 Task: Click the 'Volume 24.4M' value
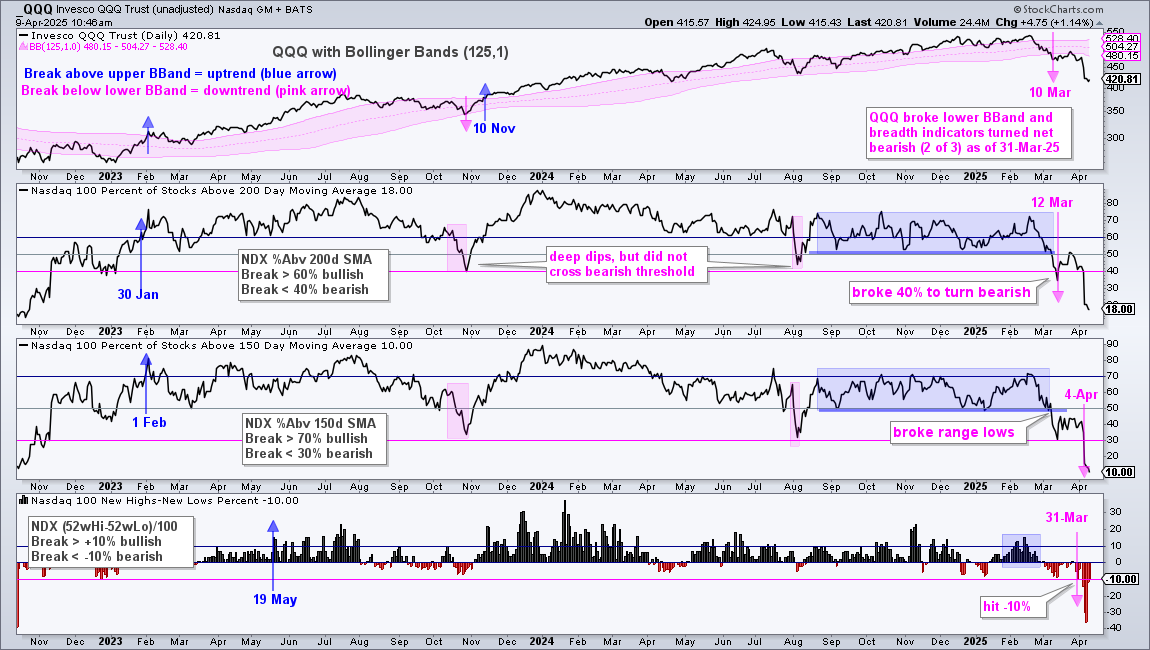951,22
